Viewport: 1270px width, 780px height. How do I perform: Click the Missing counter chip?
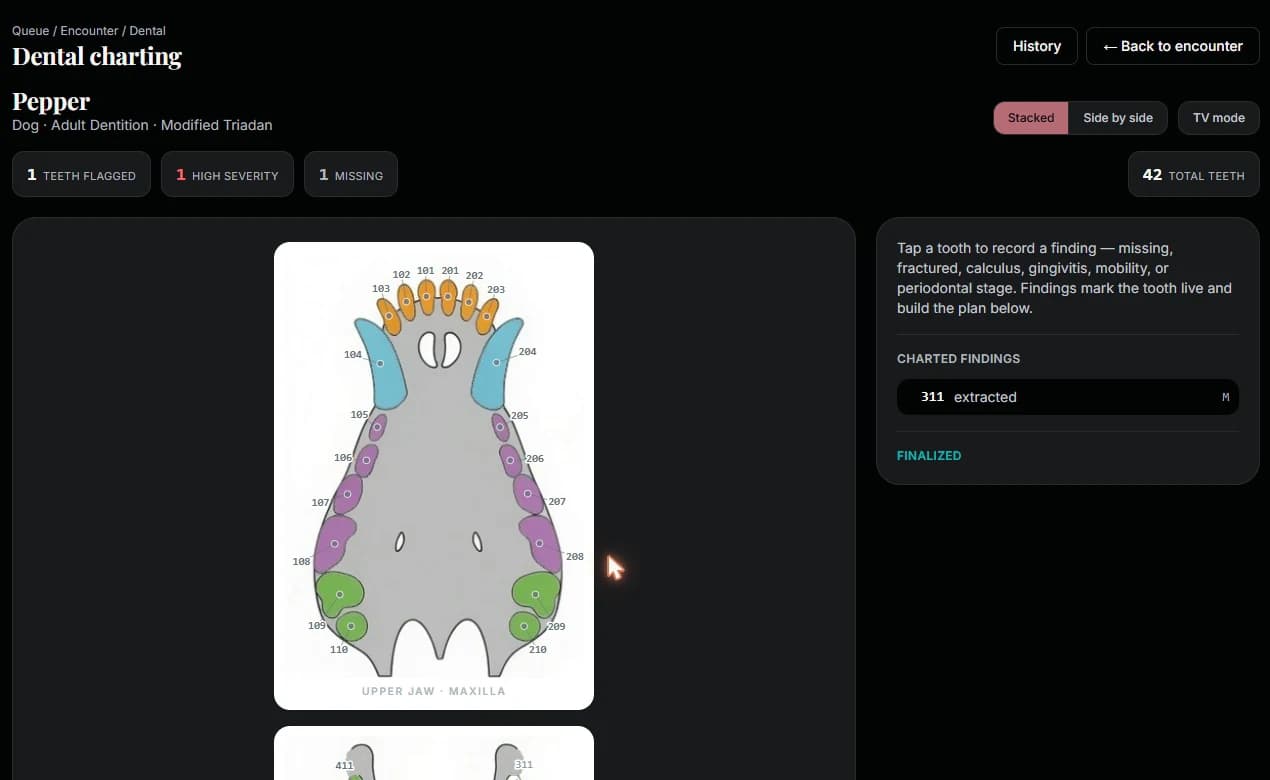[351, 174]
